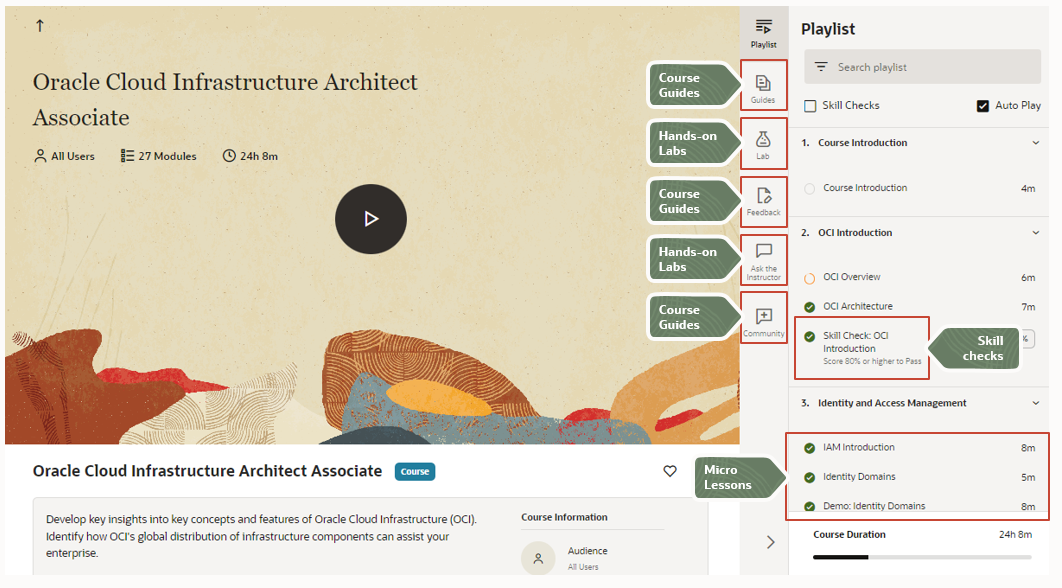Click the Course Introduction empty status circle
Image resolution: width=1062 pixels, height=588 pixels.
809,189
